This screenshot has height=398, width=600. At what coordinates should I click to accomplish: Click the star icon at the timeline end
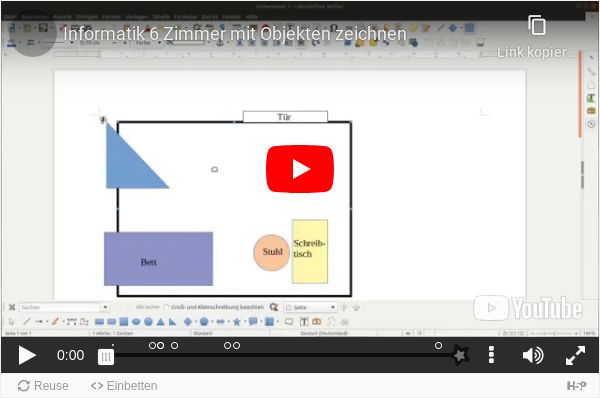point(460,355)
